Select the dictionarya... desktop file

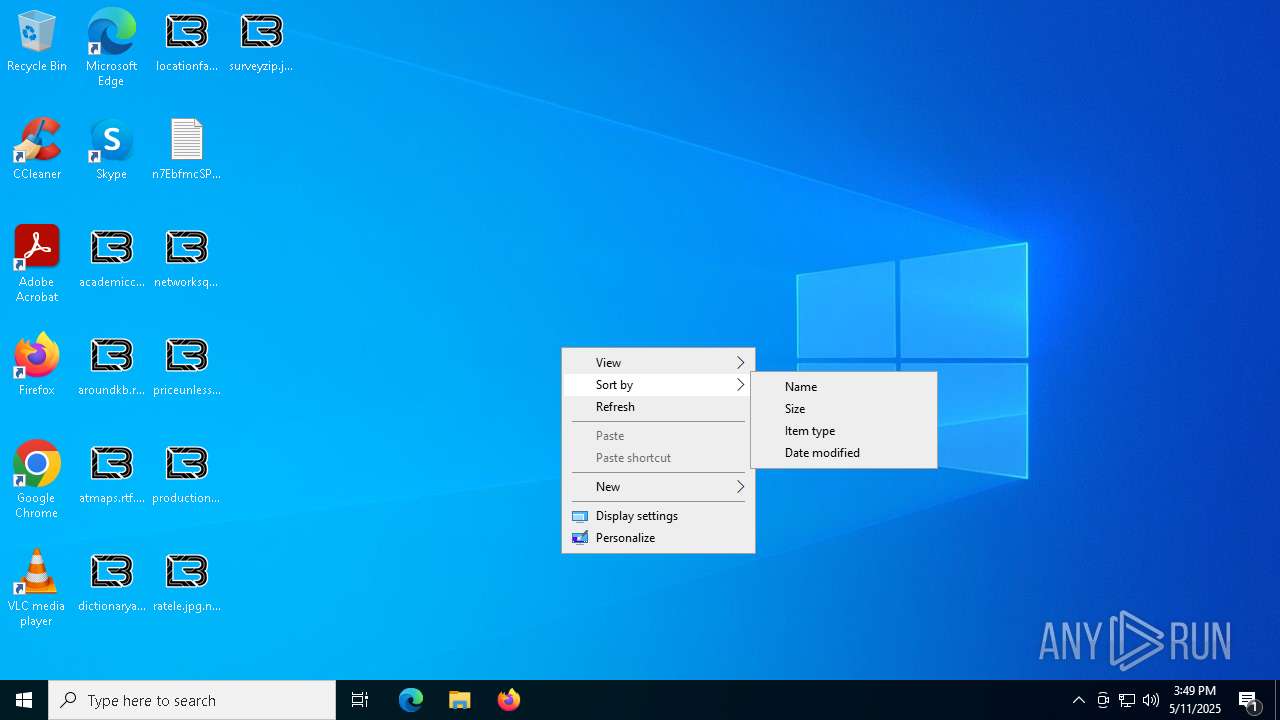111,582
